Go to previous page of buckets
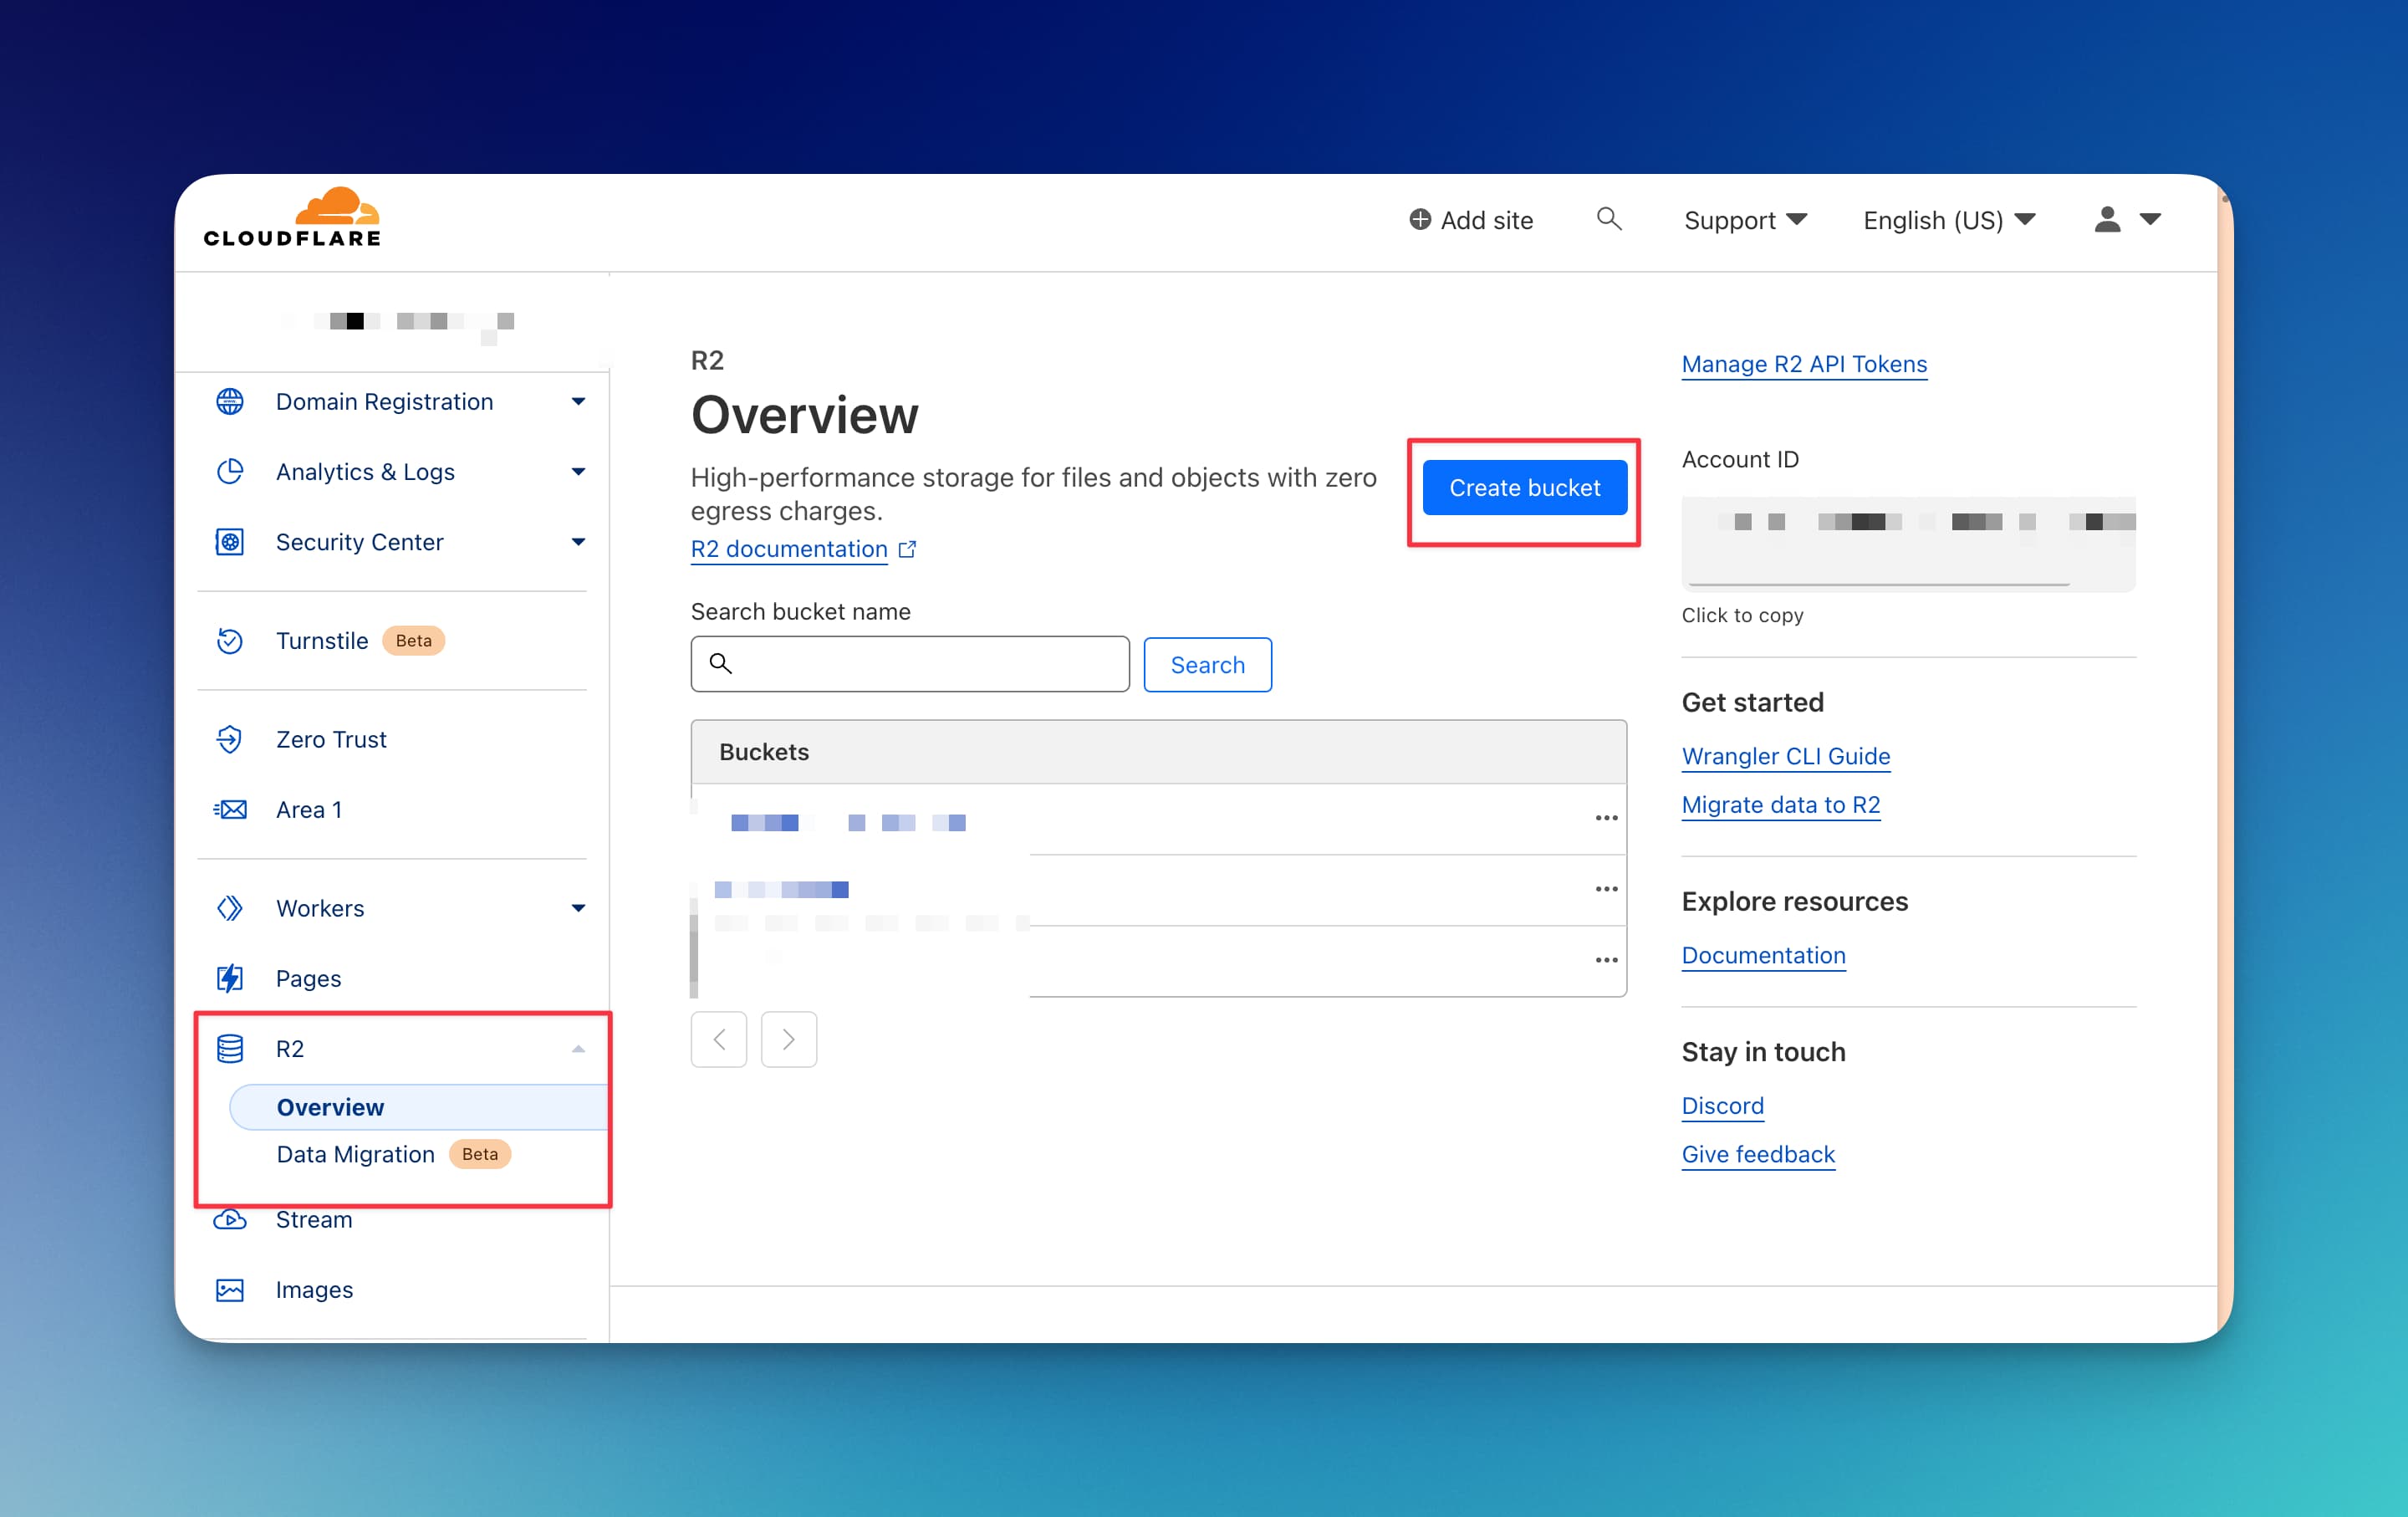Screen dimensions: 2408x1517 click(x=719, y=1039)
